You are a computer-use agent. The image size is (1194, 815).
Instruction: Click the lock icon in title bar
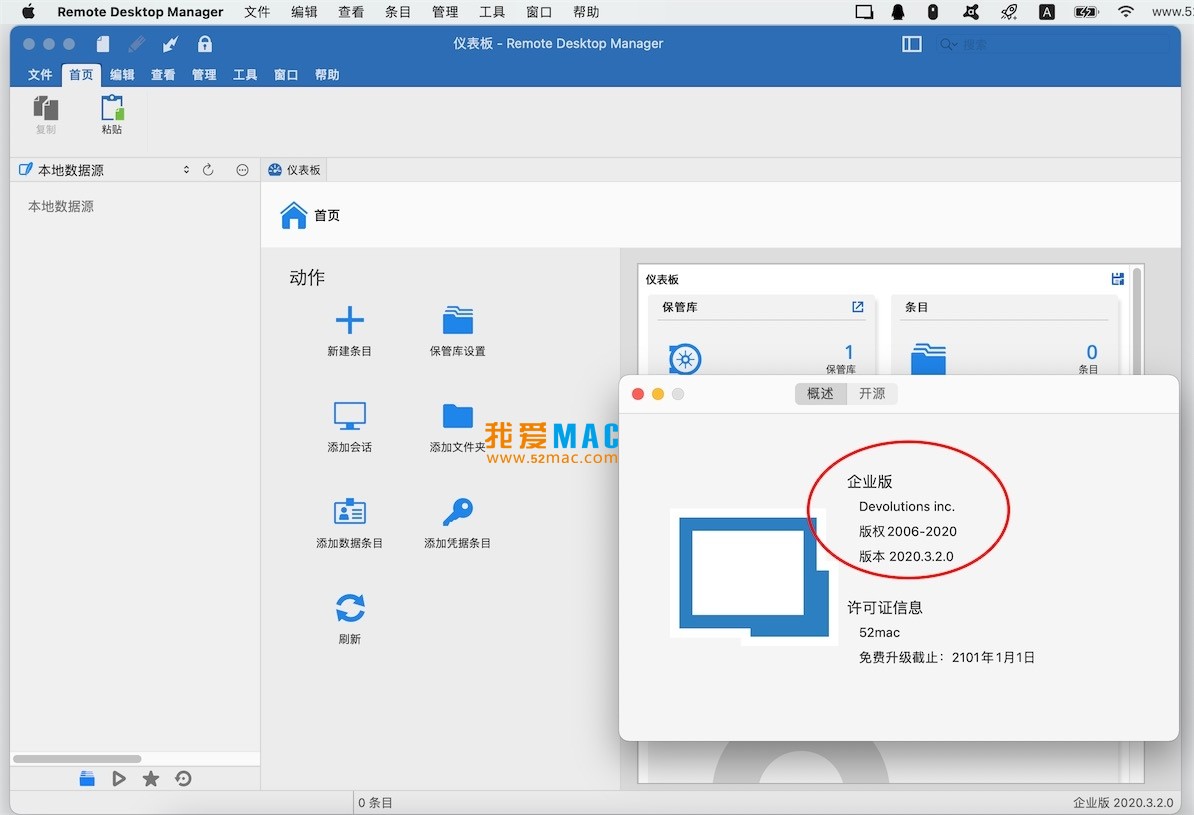[205, 44]
